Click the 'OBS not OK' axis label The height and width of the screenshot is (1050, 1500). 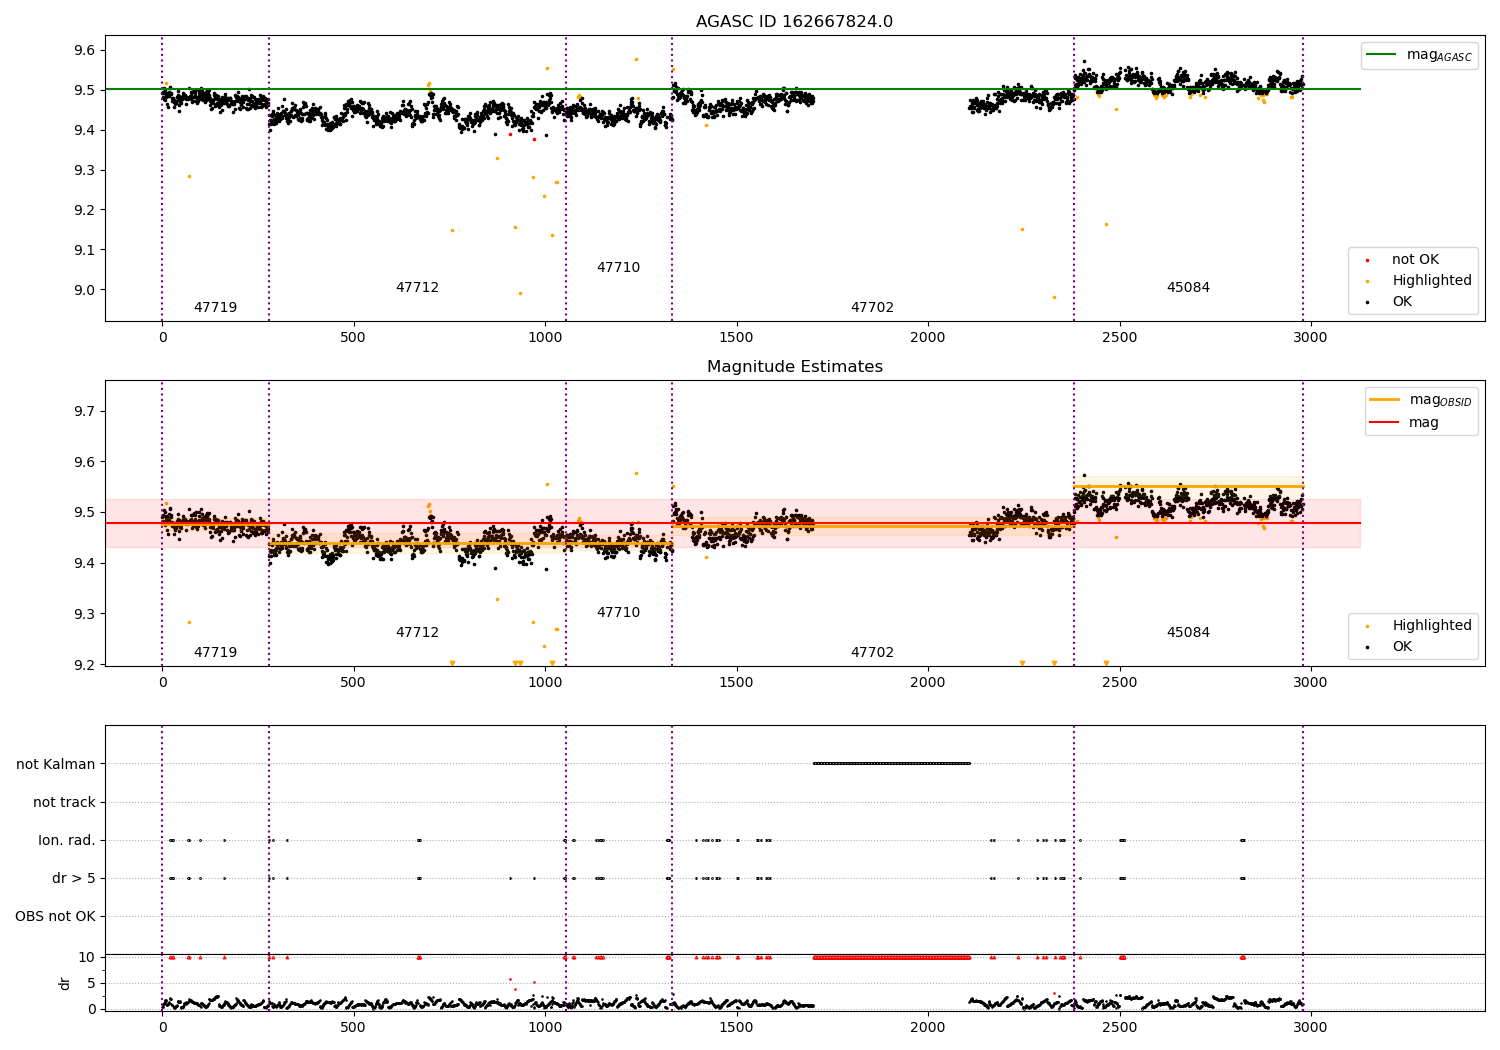click(55, 917)
